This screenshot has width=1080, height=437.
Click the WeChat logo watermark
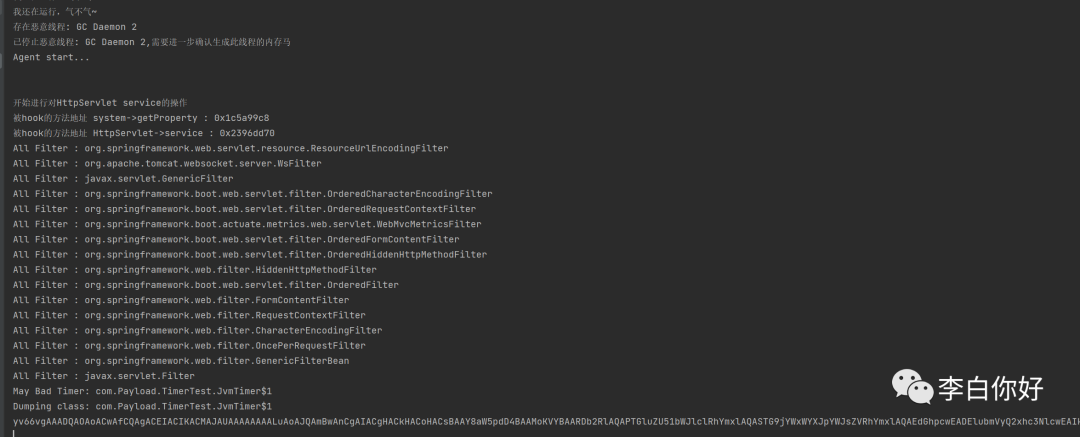click(912, 385)
